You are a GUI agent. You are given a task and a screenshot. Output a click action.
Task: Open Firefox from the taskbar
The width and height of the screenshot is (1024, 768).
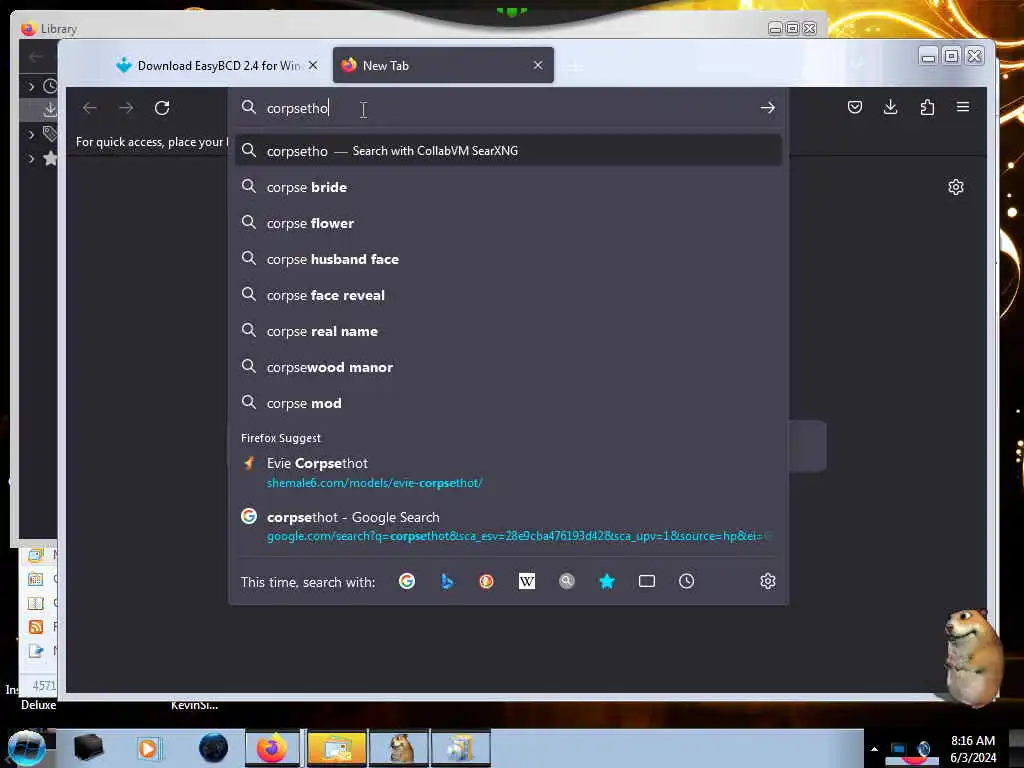point(272,748)
